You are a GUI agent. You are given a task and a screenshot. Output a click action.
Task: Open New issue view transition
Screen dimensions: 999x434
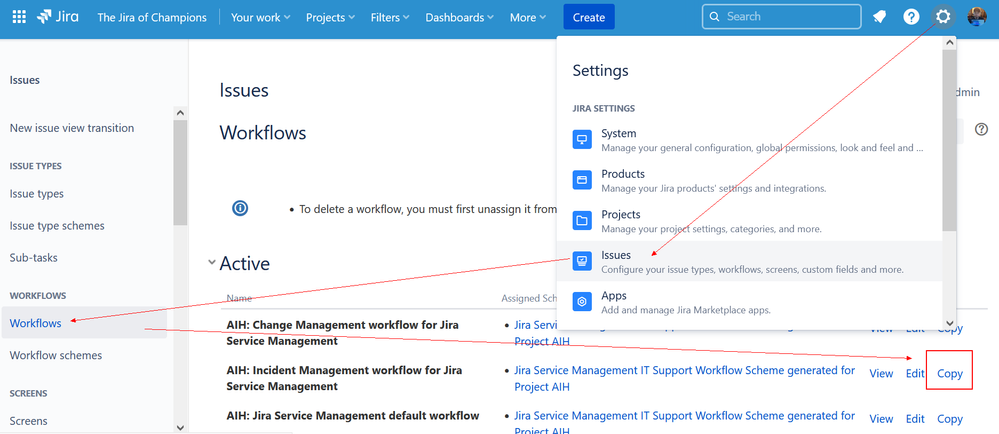point(72,128)
